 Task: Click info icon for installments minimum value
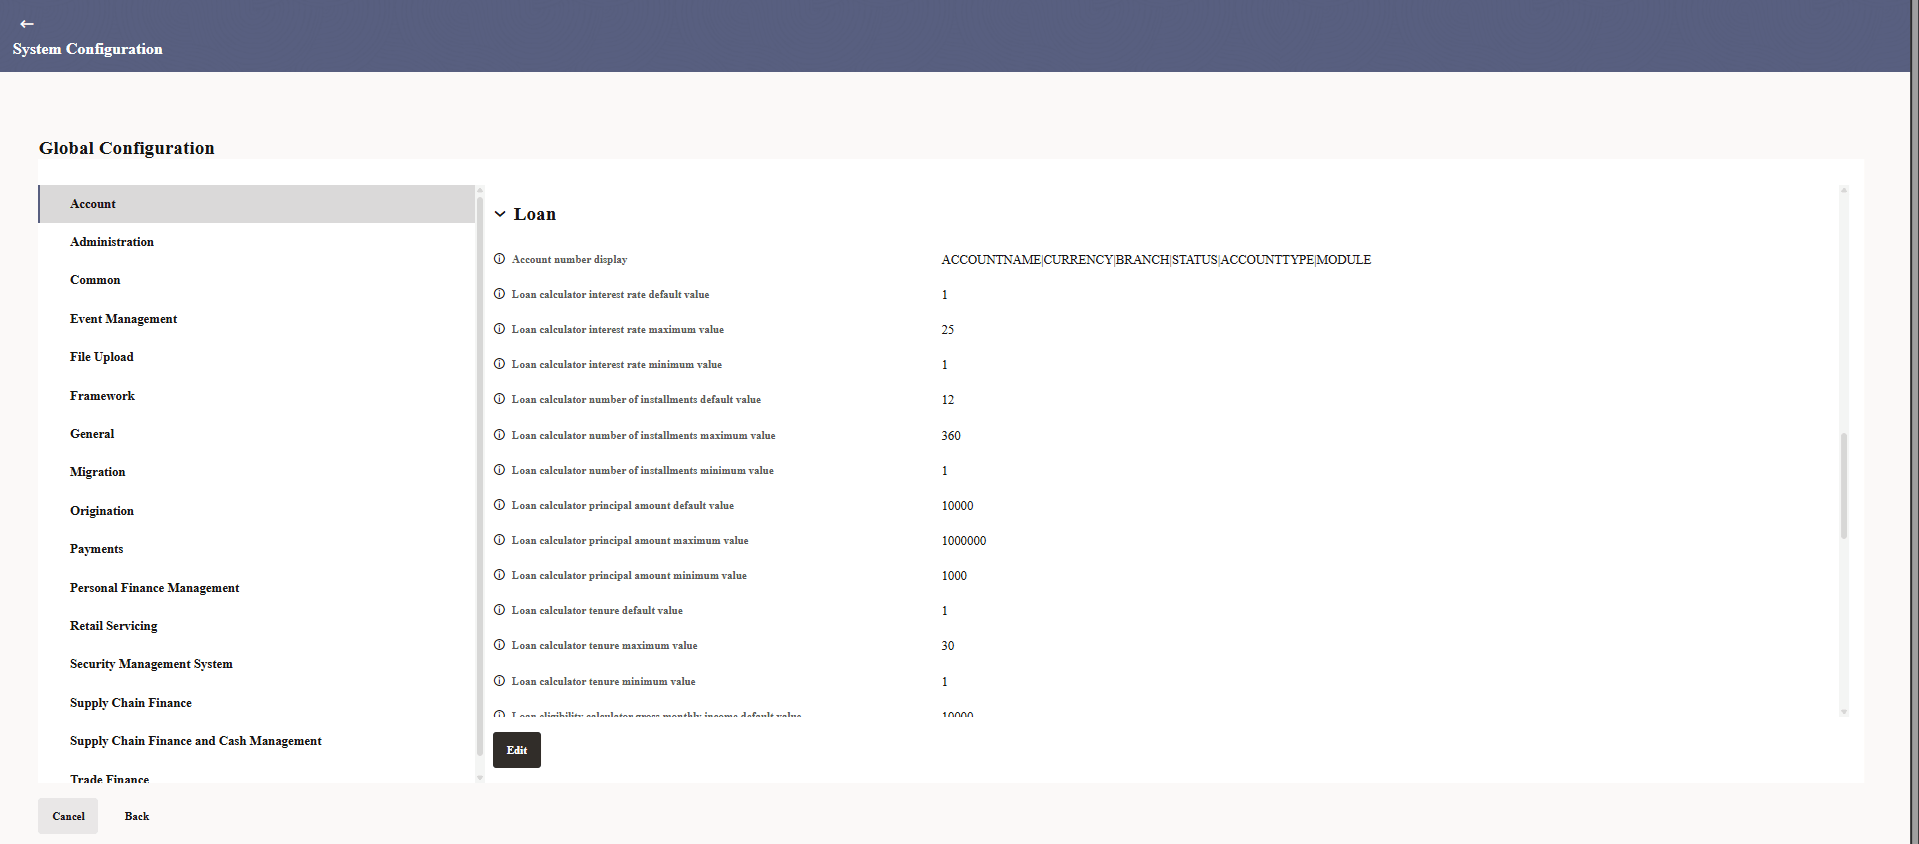499,470
